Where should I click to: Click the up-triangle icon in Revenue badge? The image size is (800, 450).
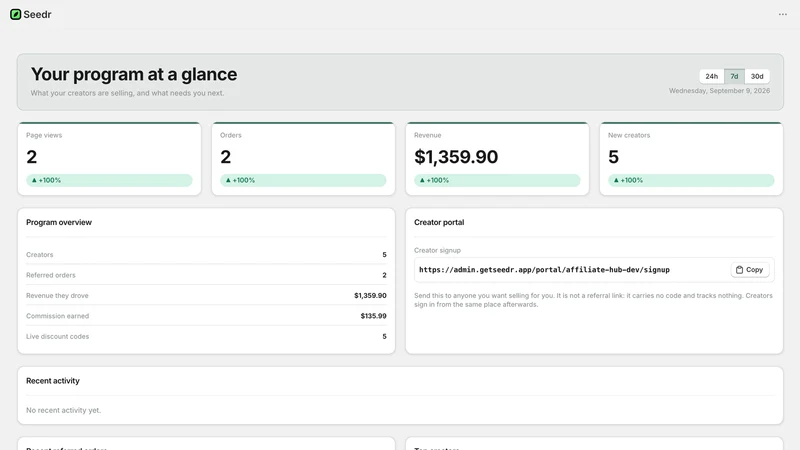coord(422,180)
